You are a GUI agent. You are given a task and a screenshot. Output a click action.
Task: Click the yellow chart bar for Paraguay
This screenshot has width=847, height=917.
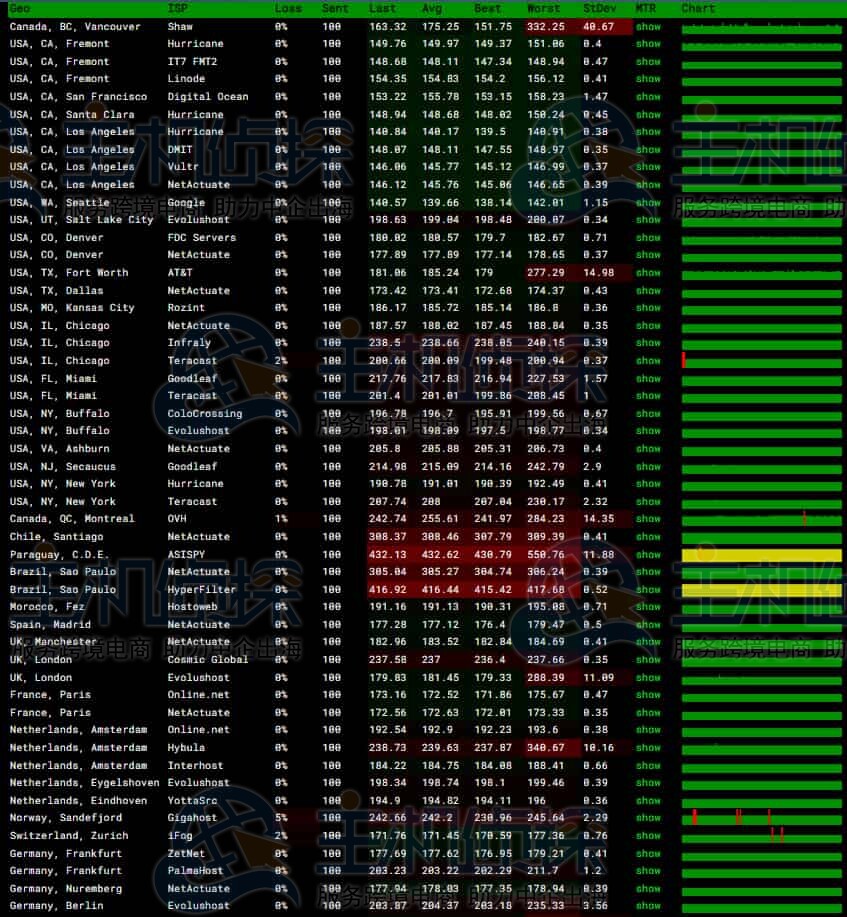point(762,556)
